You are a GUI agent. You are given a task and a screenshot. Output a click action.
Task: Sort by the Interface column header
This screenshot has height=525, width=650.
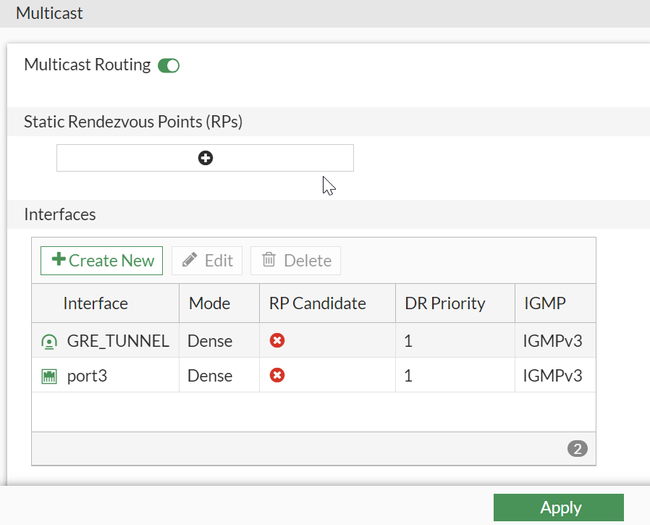pyautogui.click(x=96, y=304)
